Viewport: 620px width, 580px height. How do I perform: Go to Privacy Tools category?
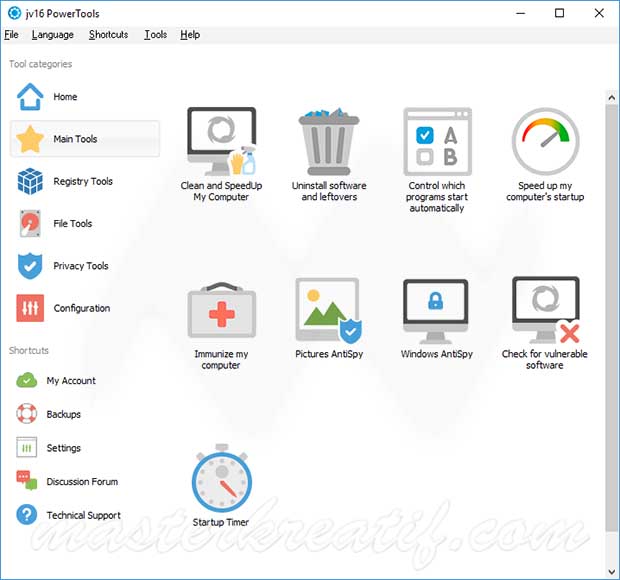pyautogui.click(x=80, y=266)
